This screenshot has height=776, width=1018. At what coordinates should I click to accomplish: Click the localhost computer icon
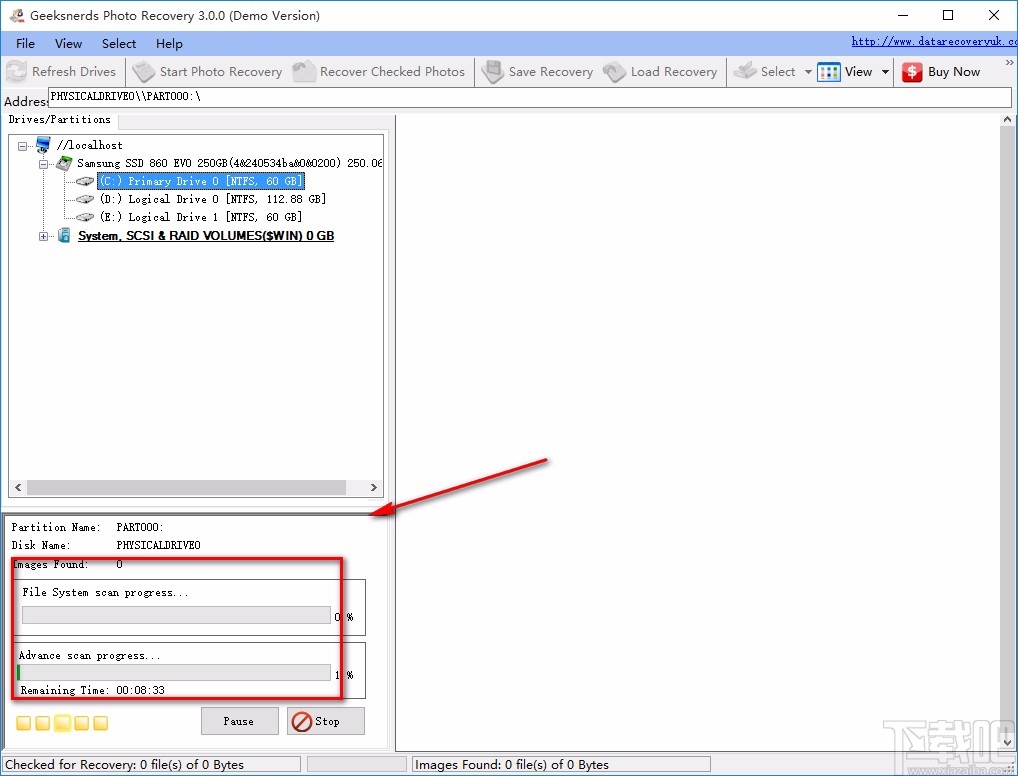pyautogui.click(x=43, y=144)
